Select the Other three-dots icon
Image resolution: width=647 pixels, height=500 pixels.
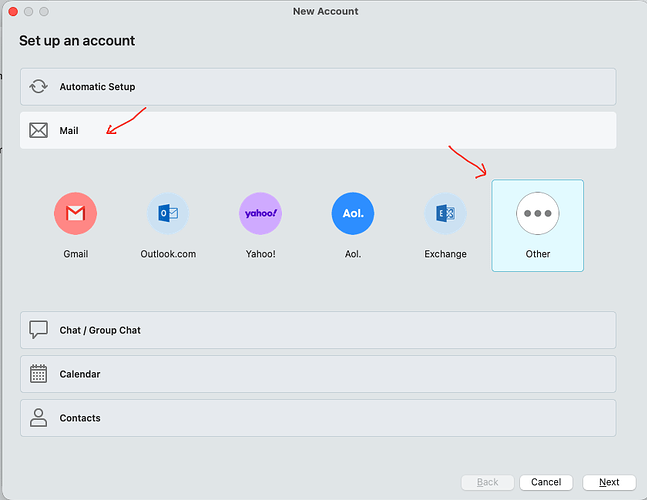[538, 213]
